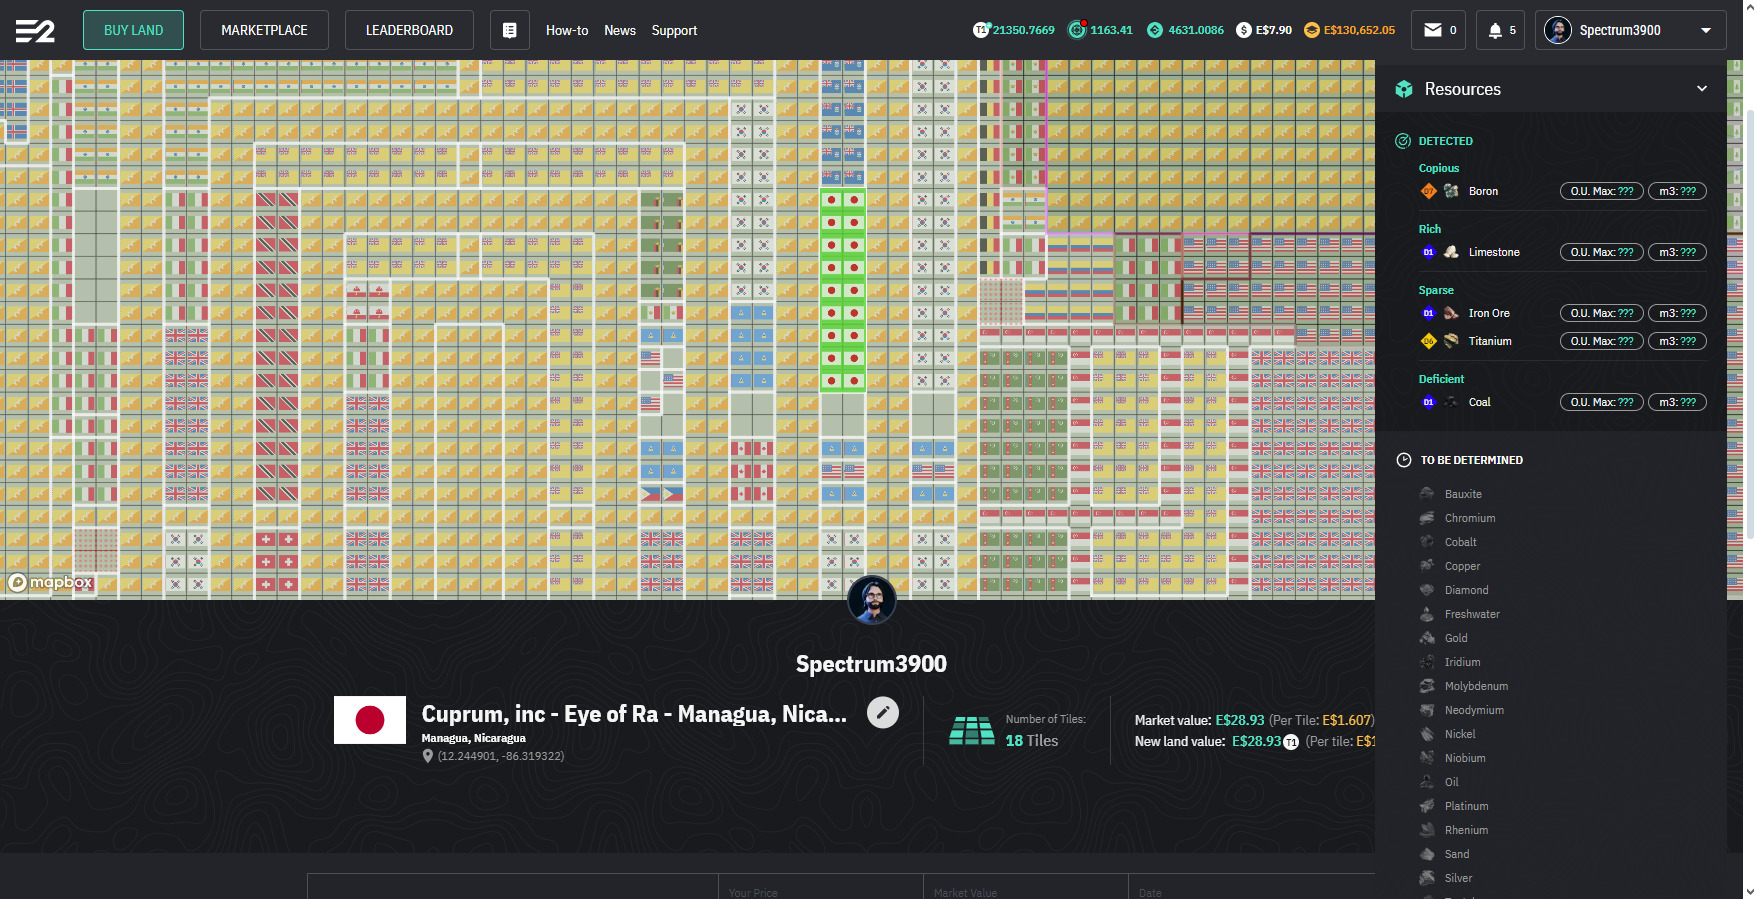Click the Boron resource icon
The height and width of the screenshot is (899, 1758).
pos(1451,191)
